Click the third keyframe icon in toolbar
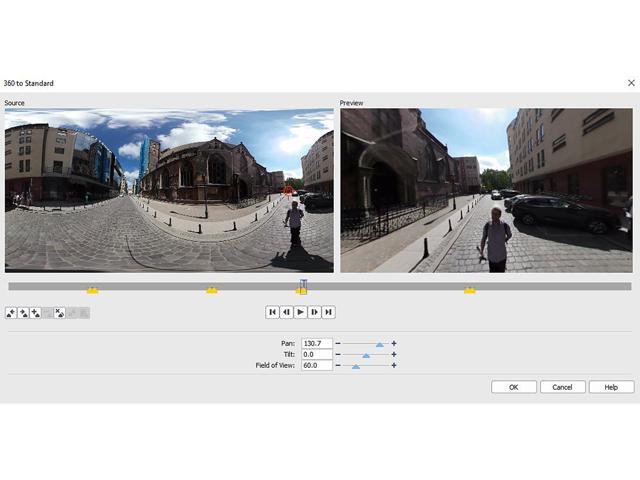Viewport: 640px width, 480px height. coord(35,313)
